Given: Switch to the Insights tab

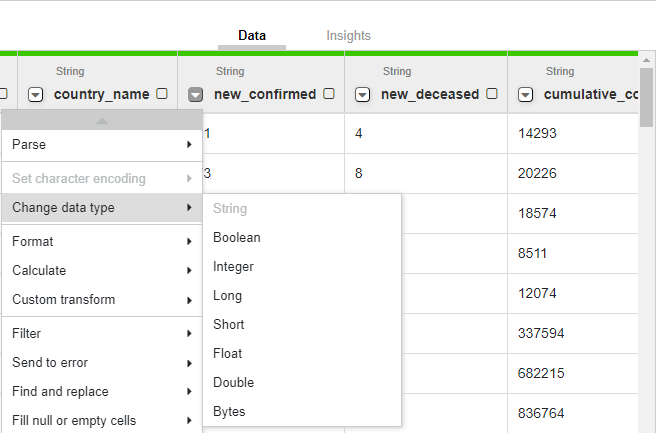Looking at the screenshot, I should tap(348, 36).
